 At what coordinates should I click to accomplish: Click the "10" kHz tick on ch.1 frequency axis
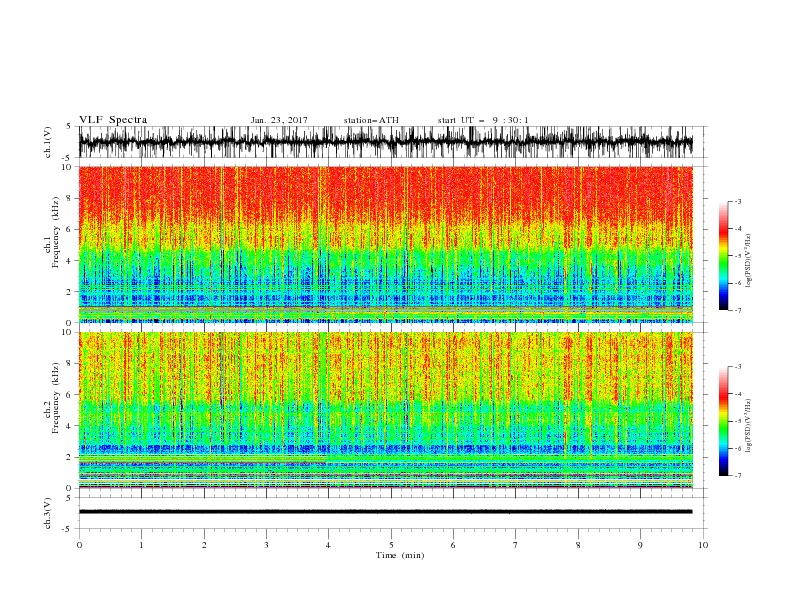point(66,167)
